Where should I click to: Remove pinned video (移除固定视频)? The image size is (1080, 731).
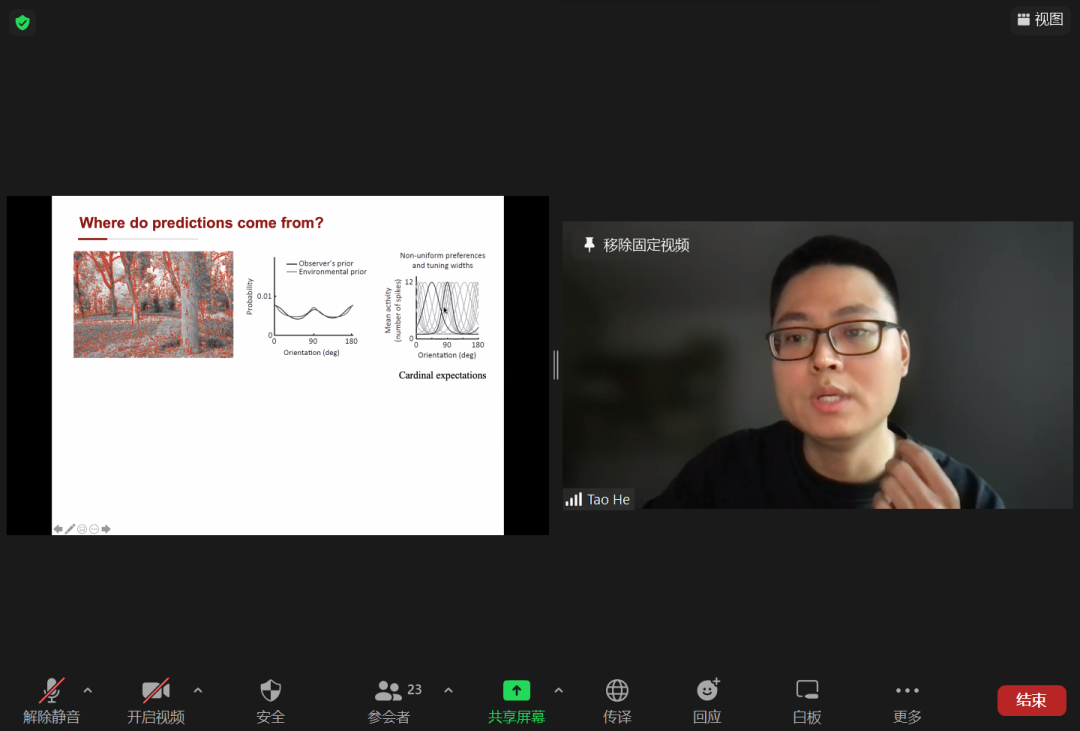pos(636,245)
